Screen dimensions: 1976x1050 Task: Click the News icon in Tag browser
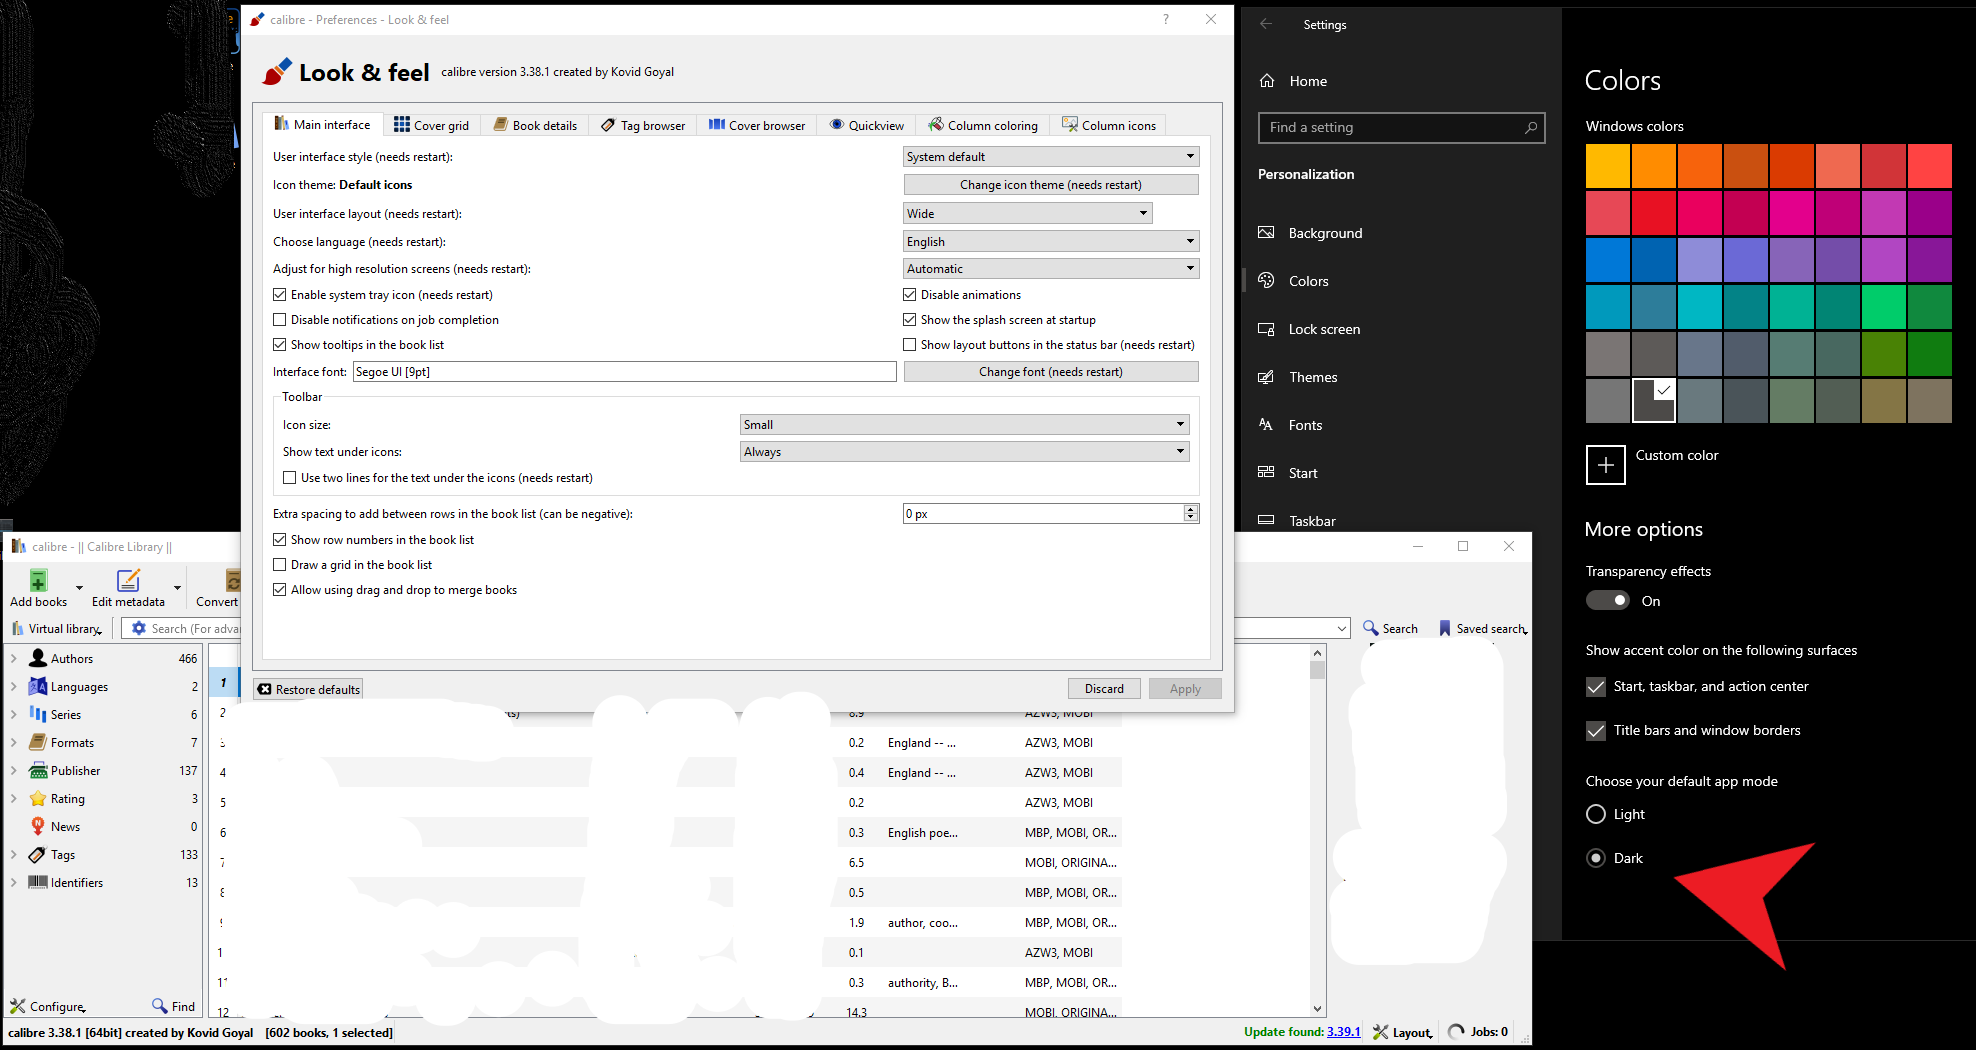point(38,826)
